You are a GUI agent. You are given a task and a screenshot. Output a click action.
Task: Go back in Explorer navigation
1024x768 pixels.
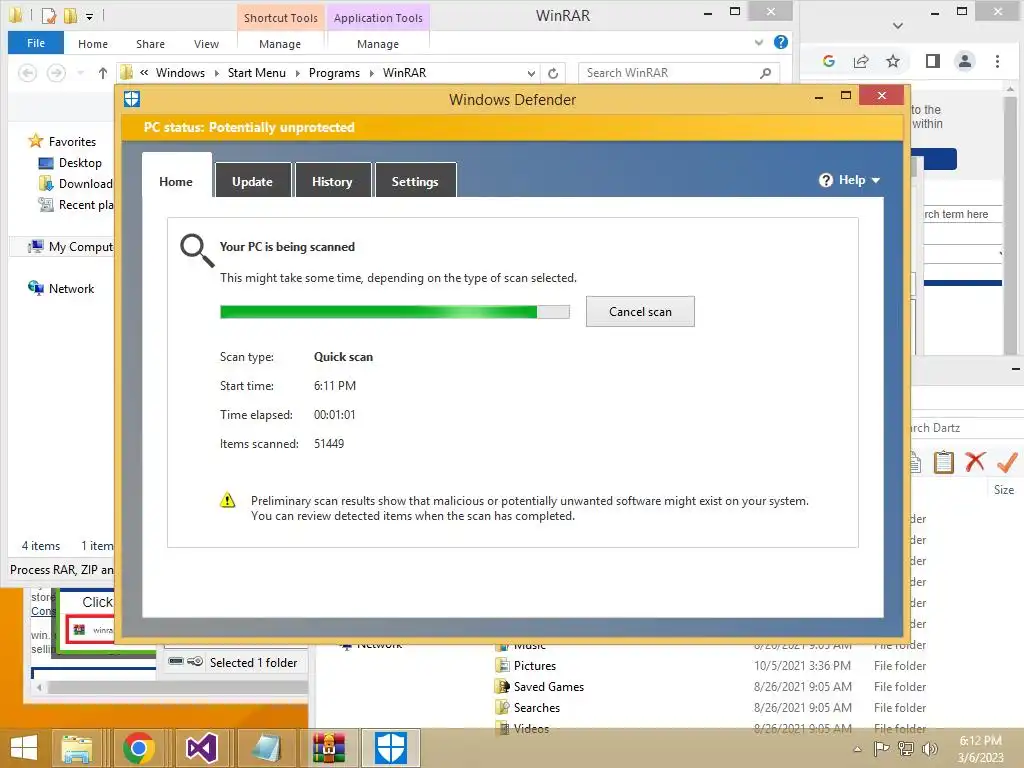(x=27, y=72)
